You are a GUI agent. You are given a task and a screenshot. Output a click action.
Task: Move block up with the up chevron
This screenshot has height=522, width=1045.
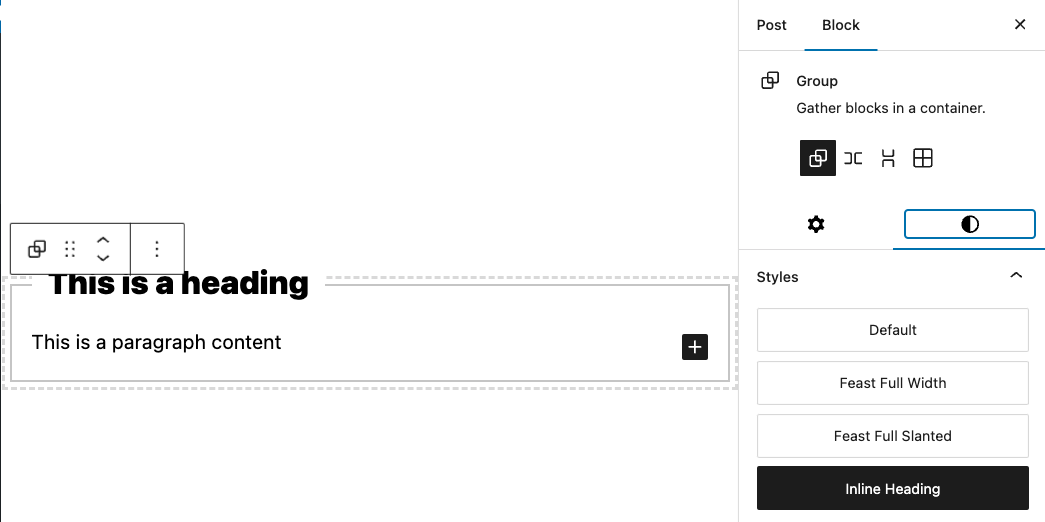tap(103, 241)
